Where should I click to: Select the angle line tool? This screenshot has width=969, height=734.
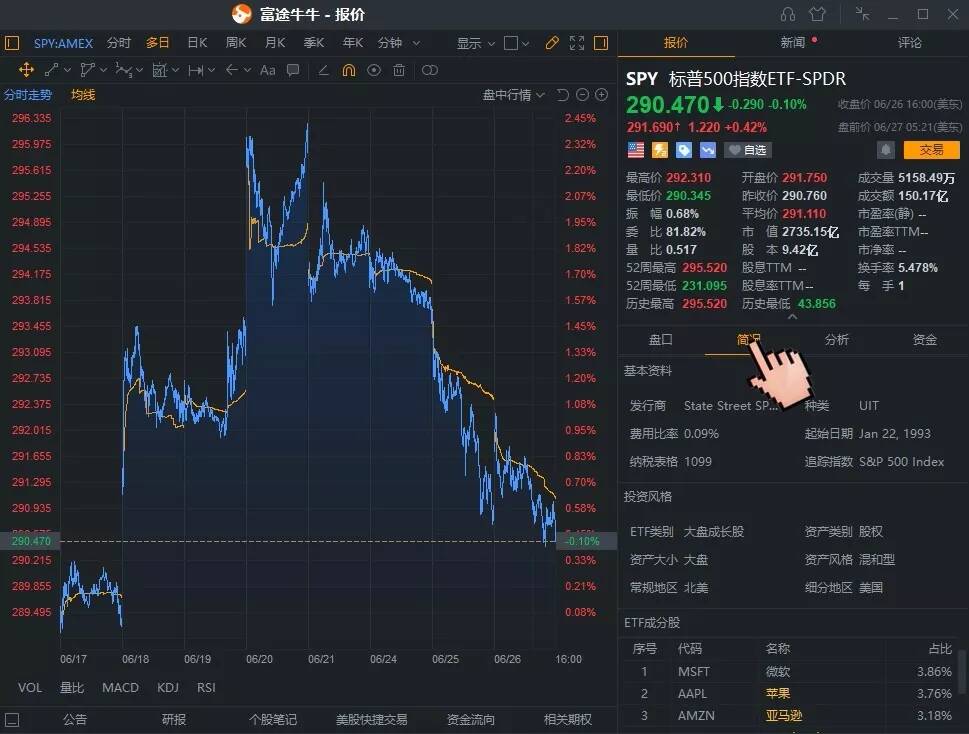(323, 70)
